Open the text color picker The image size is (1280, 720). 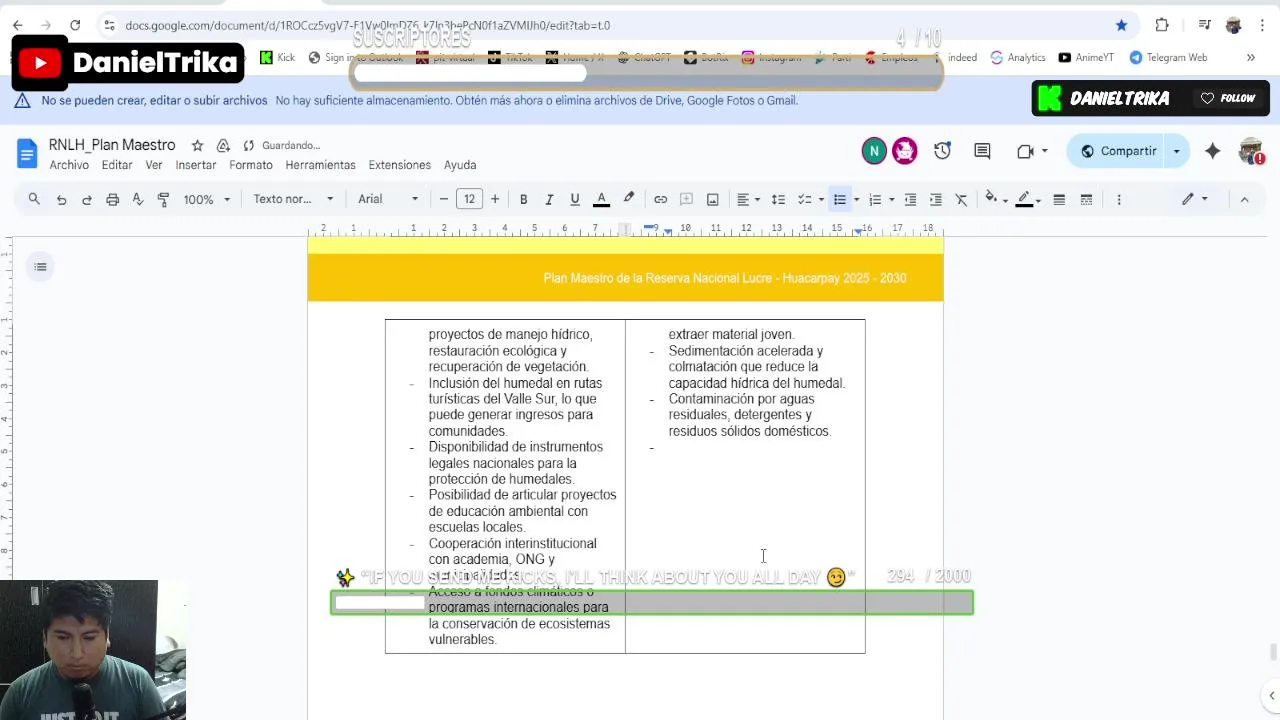tap(602, 199)
